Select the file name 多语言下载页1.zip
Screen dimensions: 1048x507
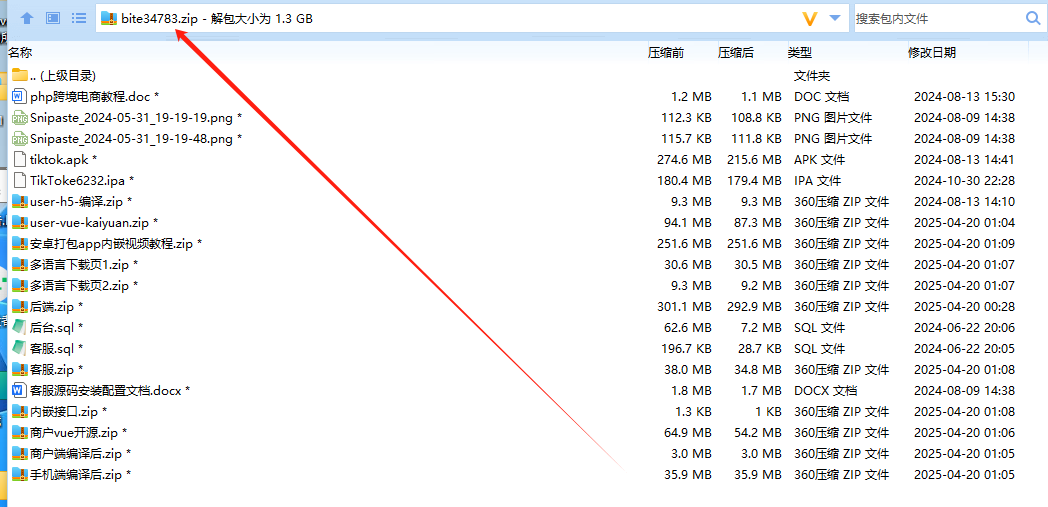80,265
